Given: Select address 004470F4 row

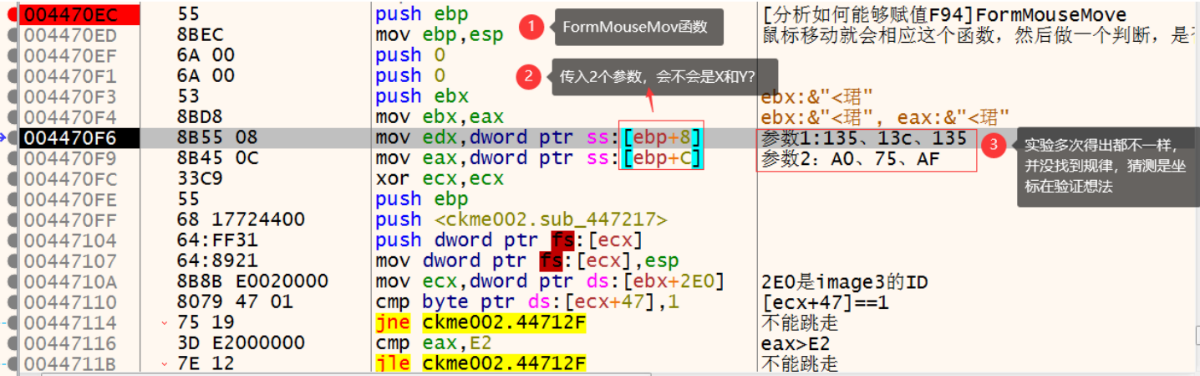Looking at the screenshot, I should (x=70, y=117).
